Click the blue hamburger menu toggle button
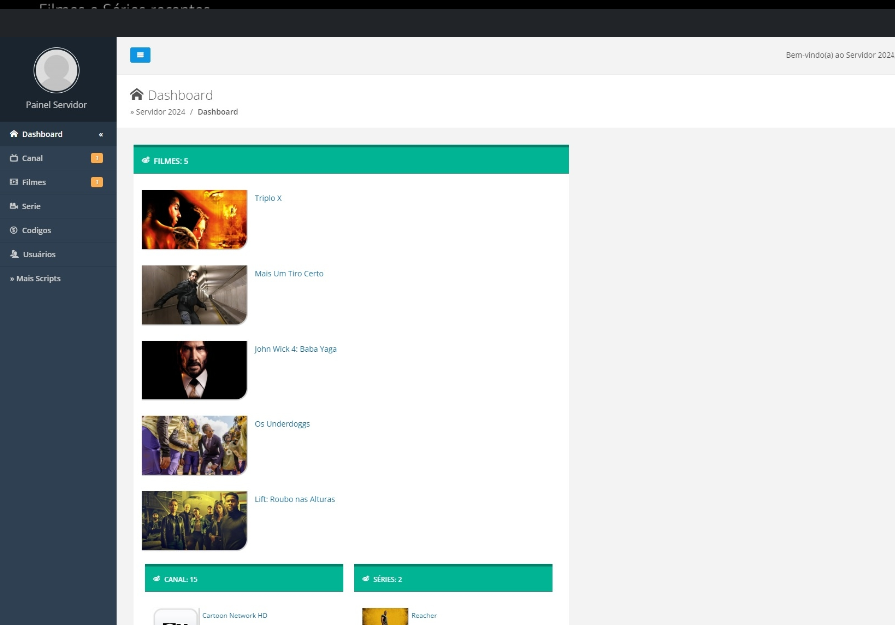895x625 pixels. [x=140, y=55]
